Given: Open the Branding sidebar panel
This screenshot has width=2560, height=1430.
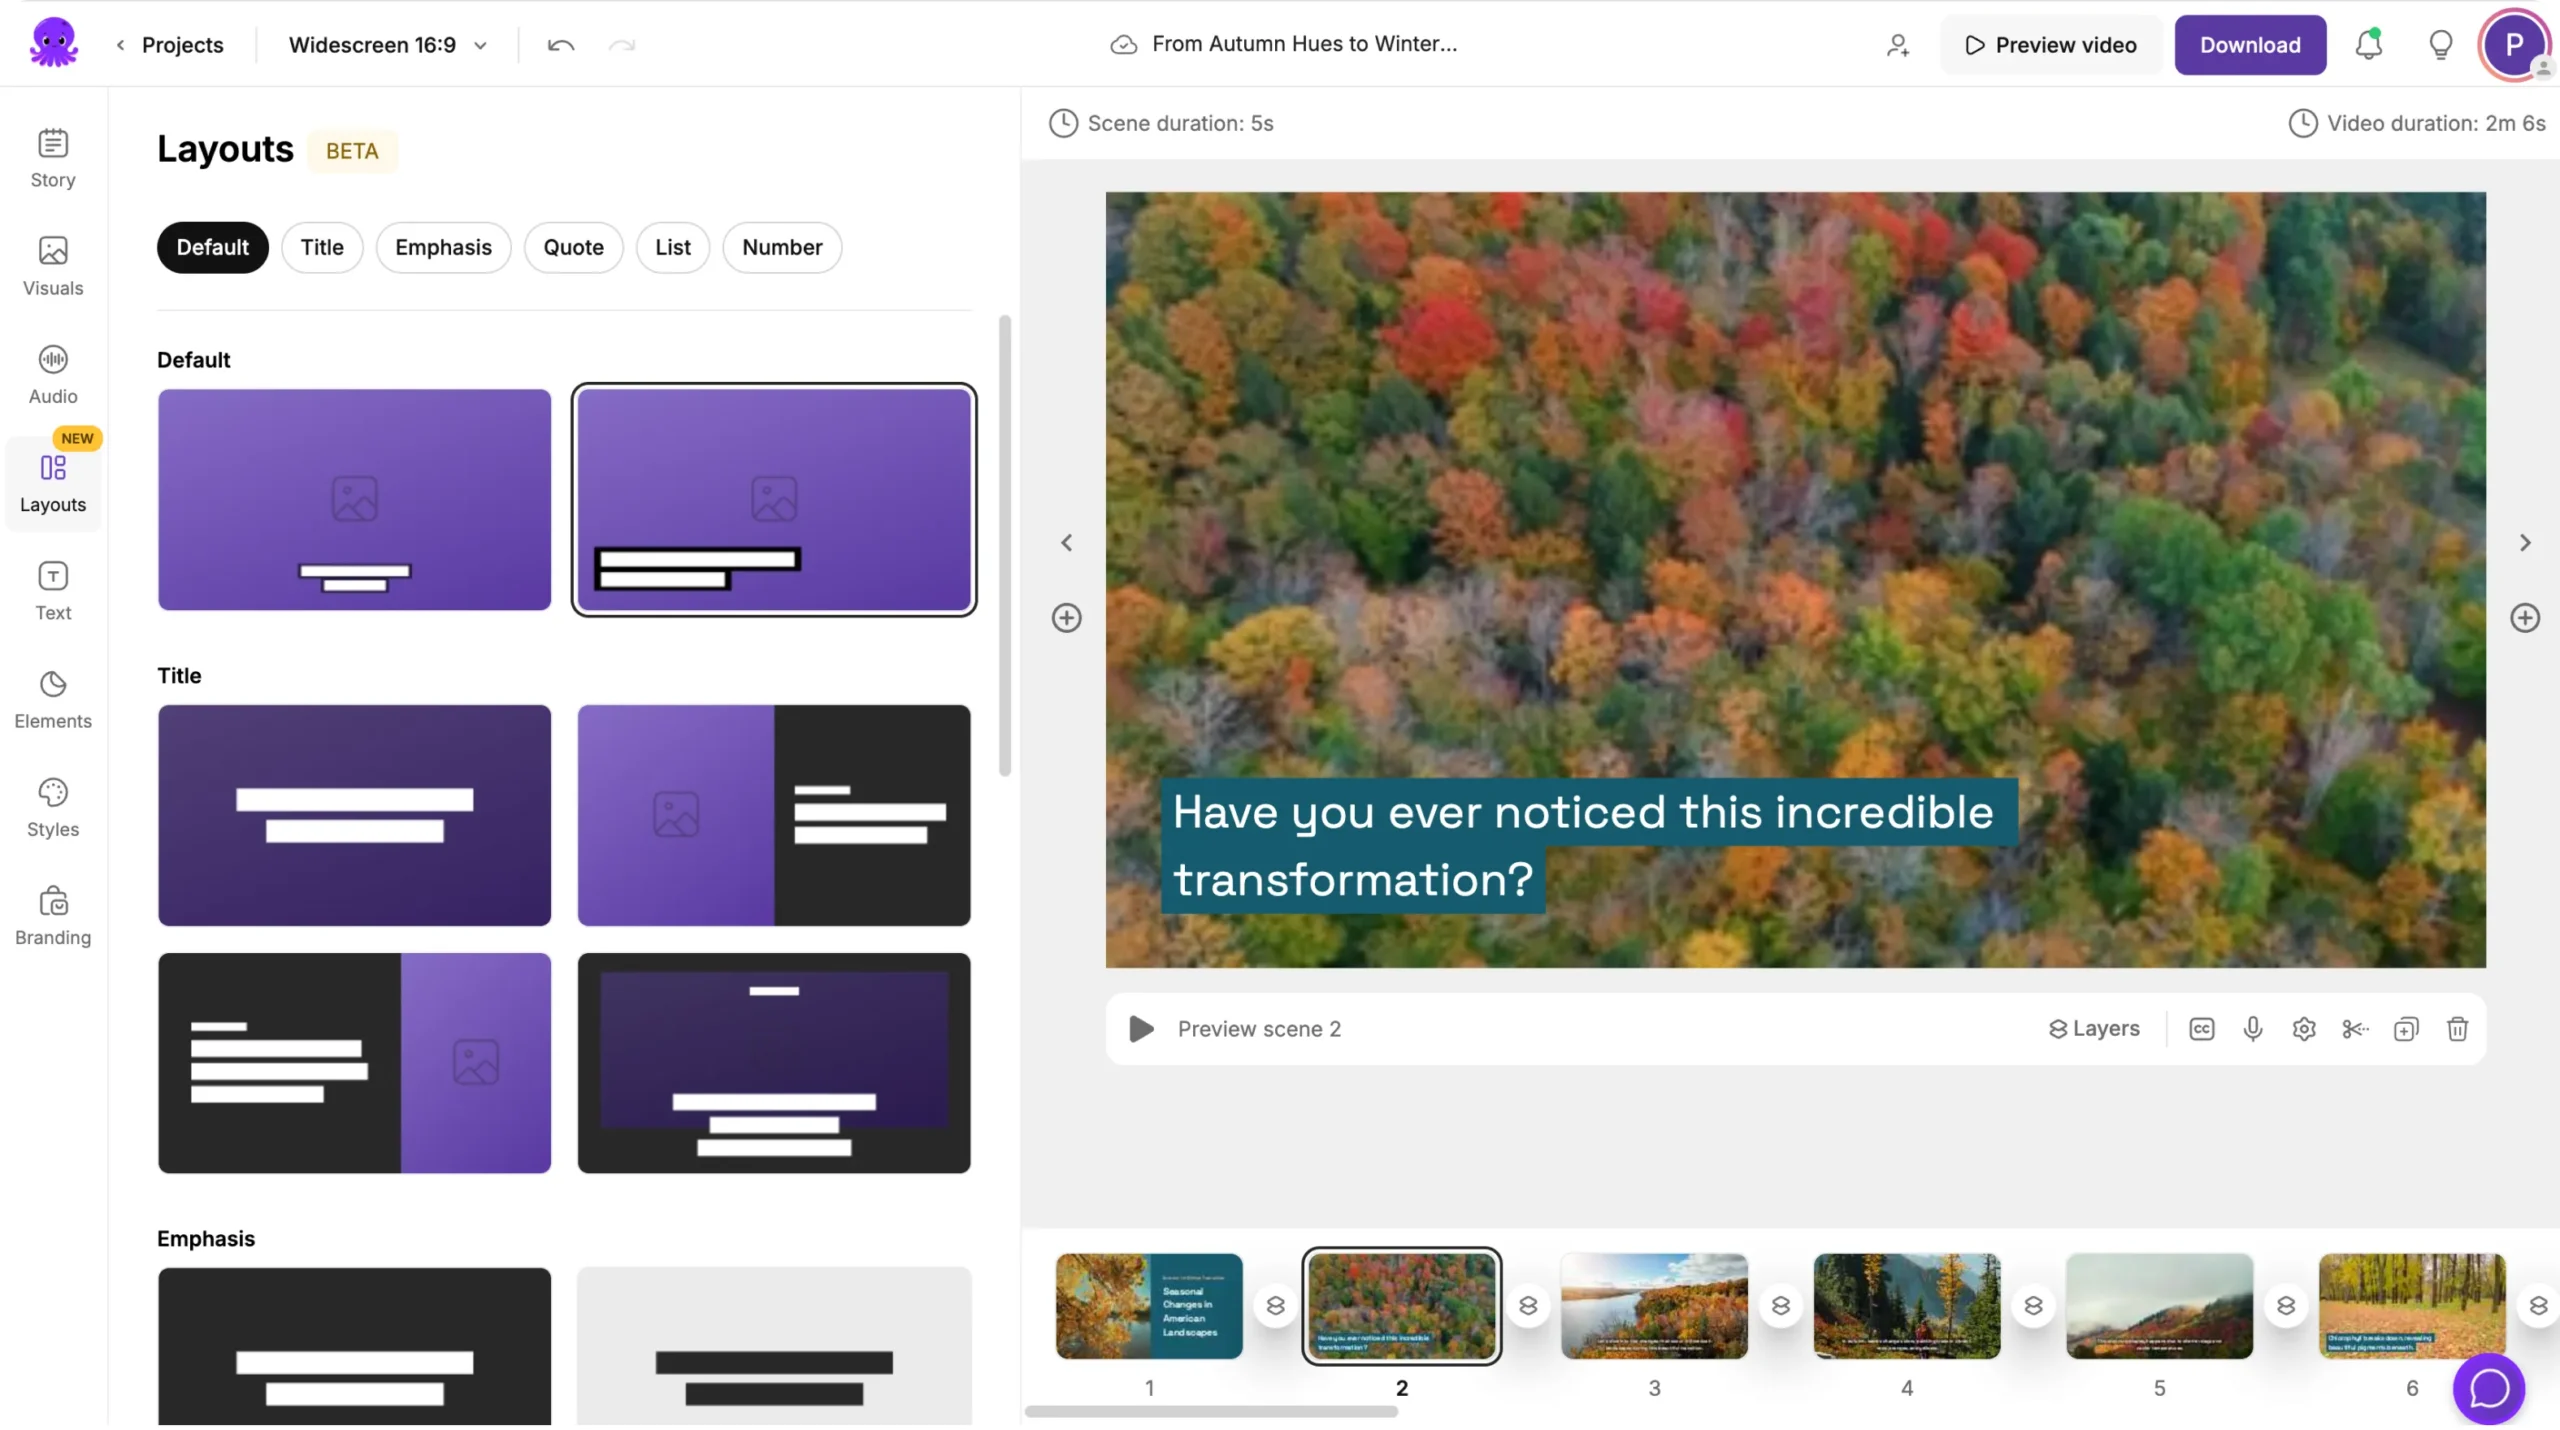Looking at the screenshot, I should pos(53,916).
